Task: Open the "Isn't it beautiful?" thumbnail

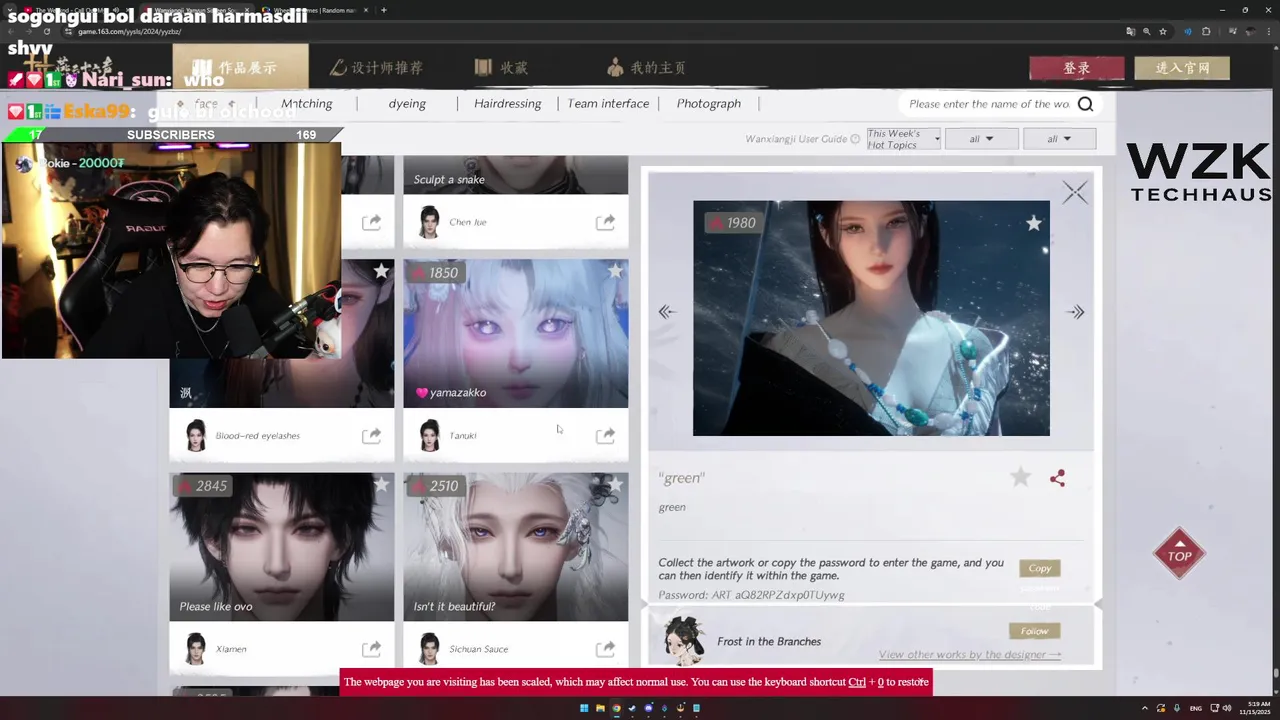Action: (516, 547)
